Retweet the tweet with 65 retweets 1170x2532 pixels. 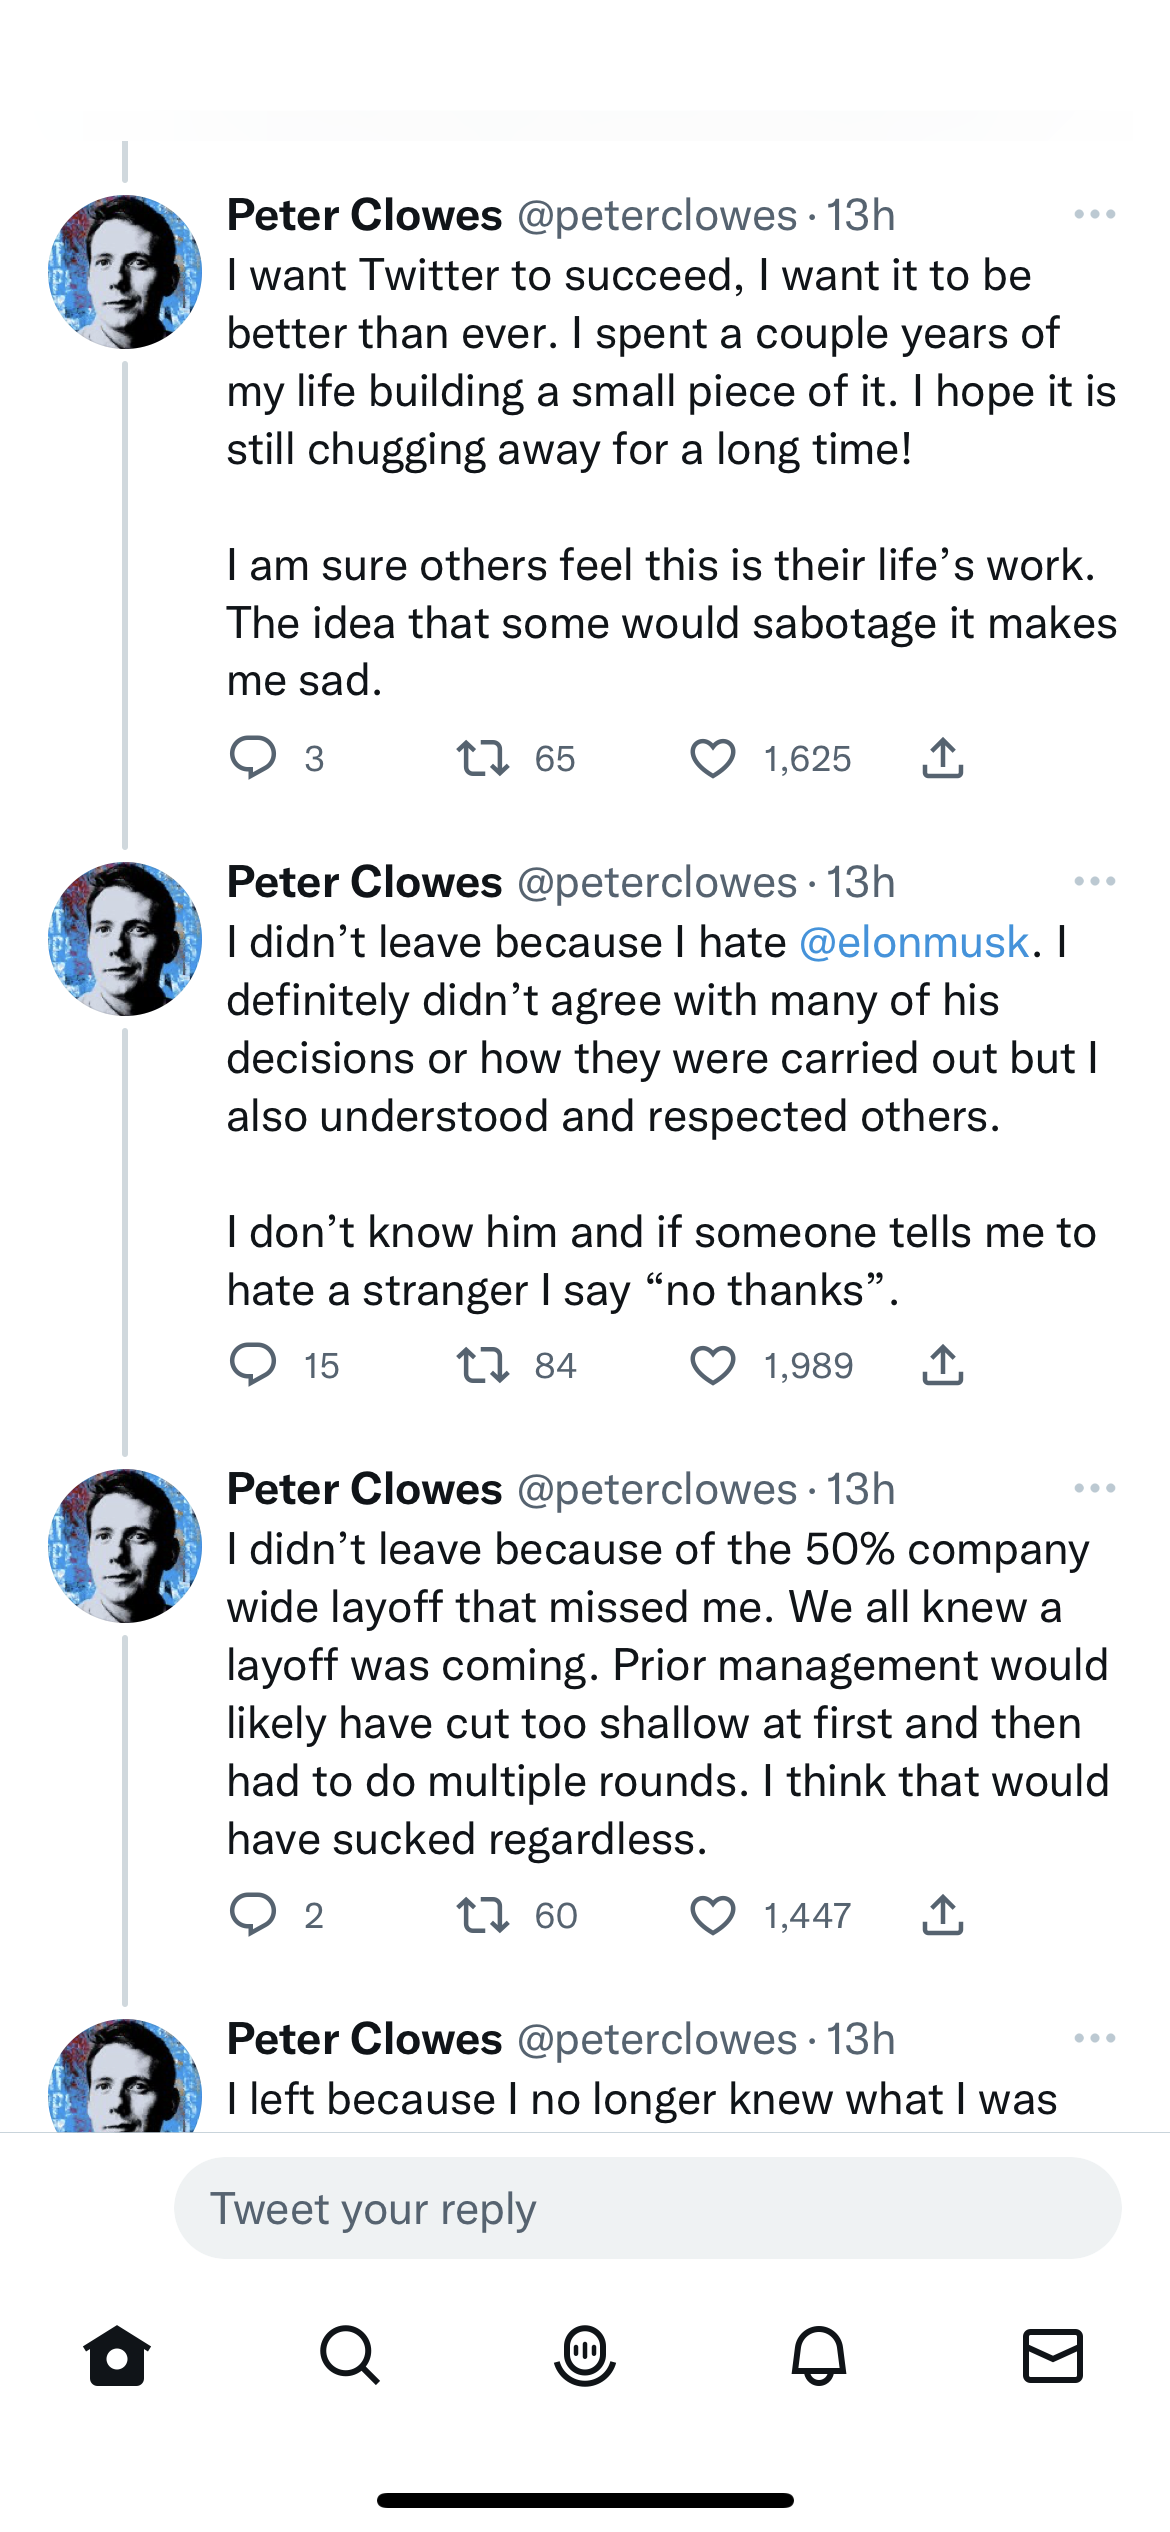pyautogui.click(x=484, y=759)
